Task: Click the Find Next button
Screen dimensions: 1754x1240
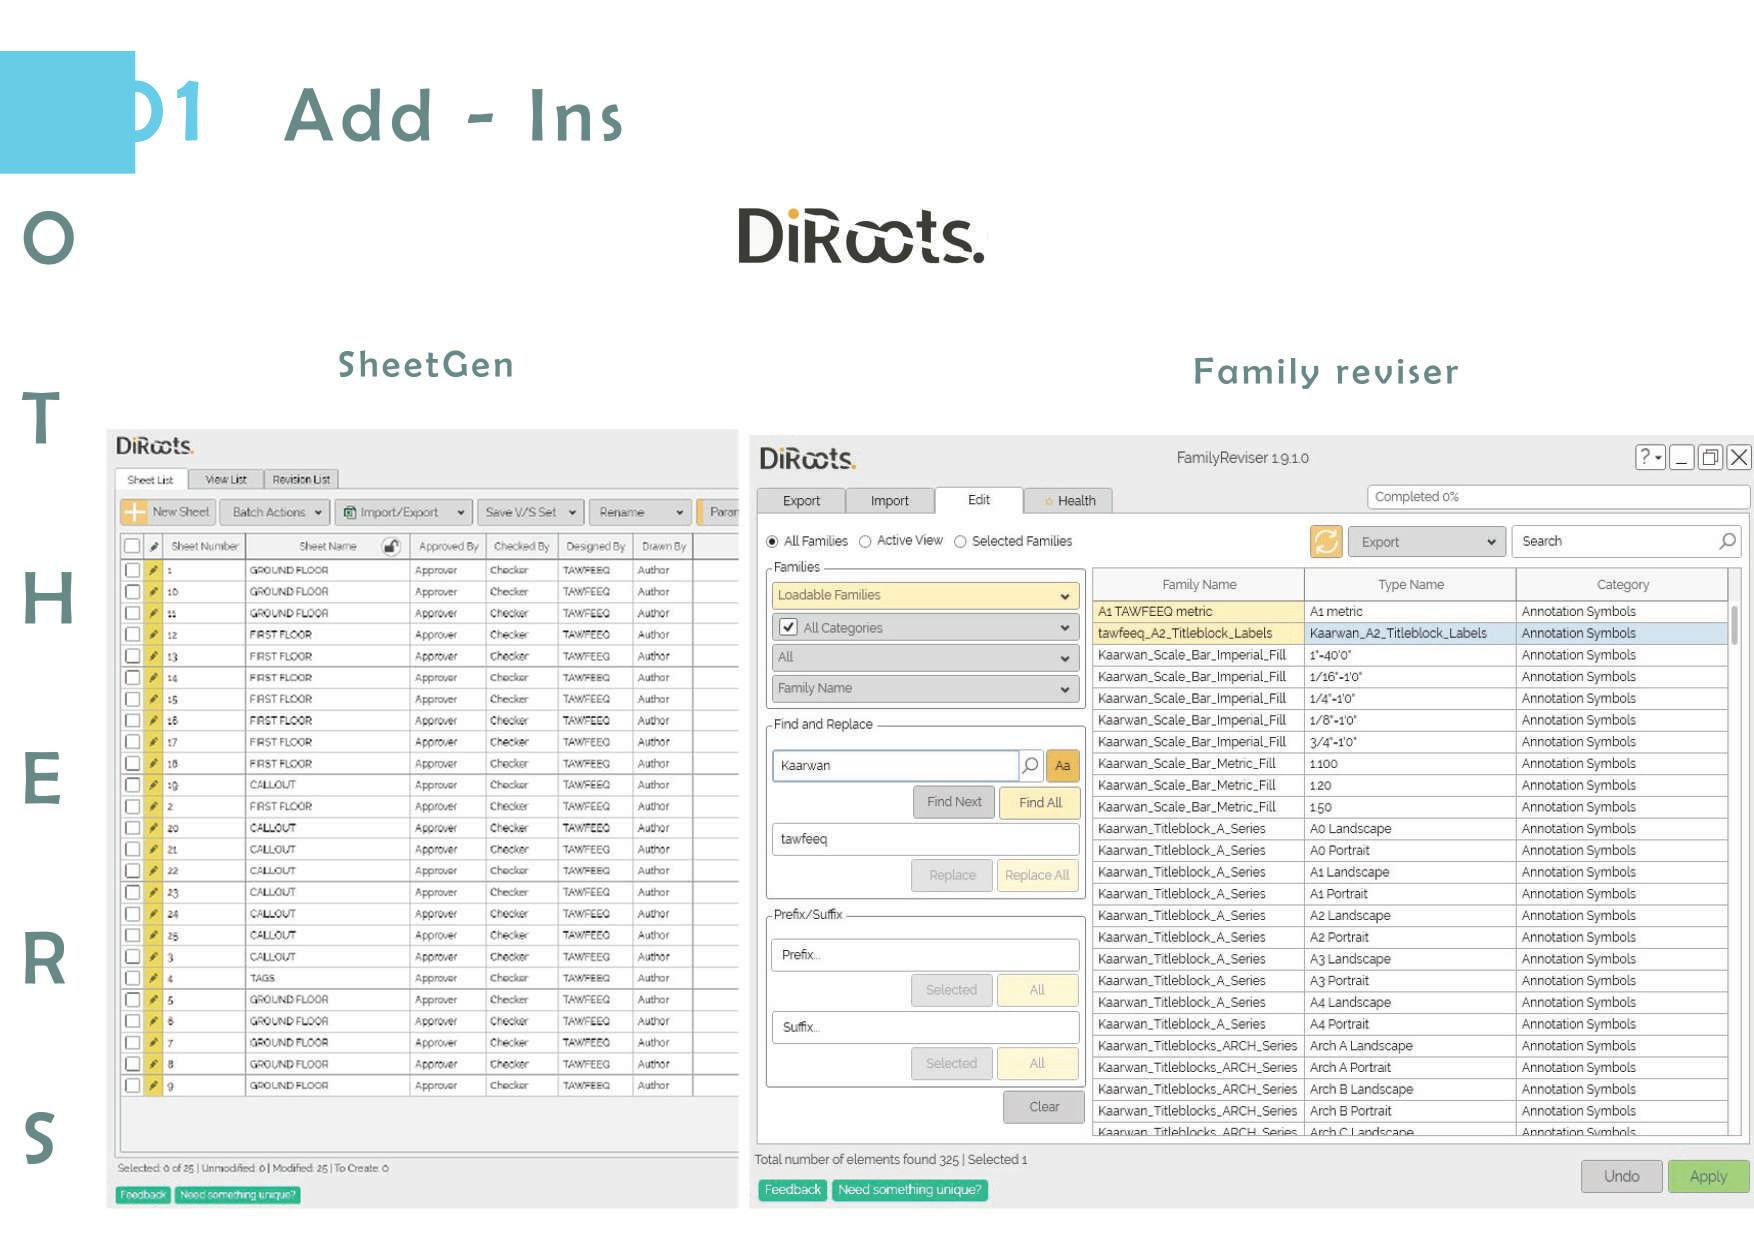Action: (954, 802)
